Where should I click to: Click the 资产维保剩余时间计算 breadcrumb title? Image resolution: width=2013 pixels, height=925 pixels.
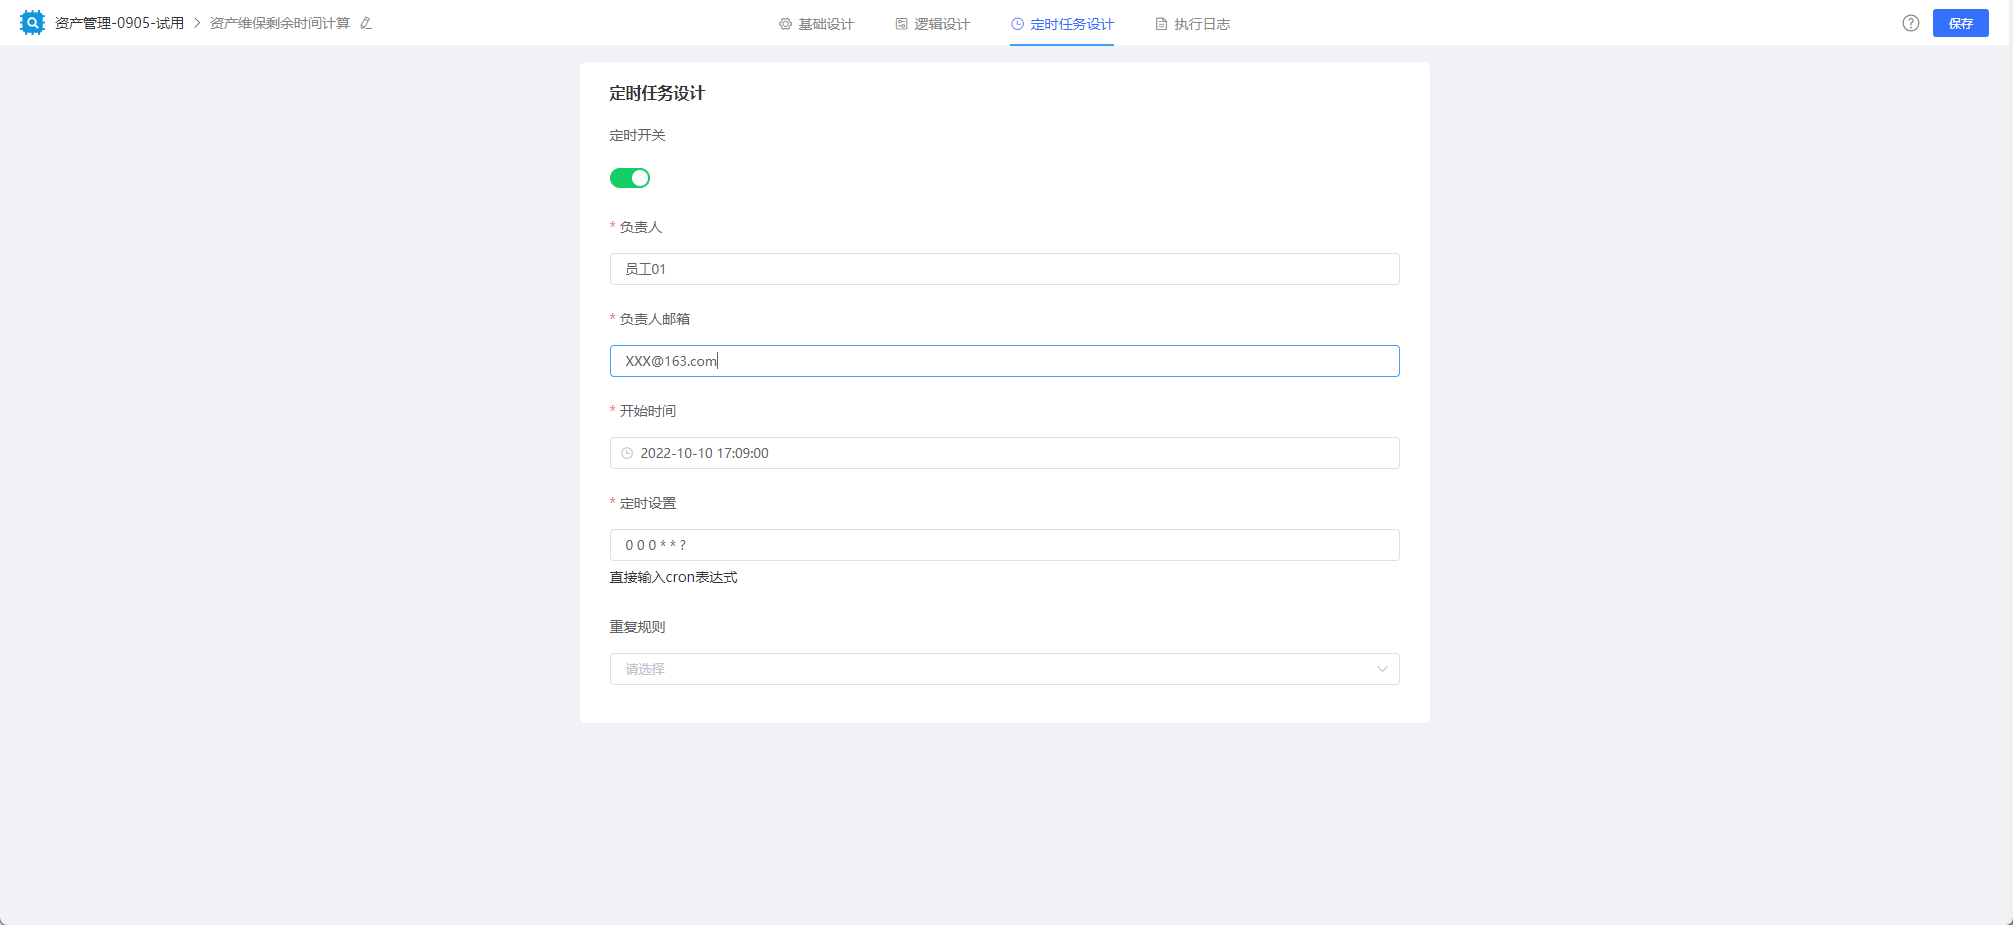tap(280, 23)
